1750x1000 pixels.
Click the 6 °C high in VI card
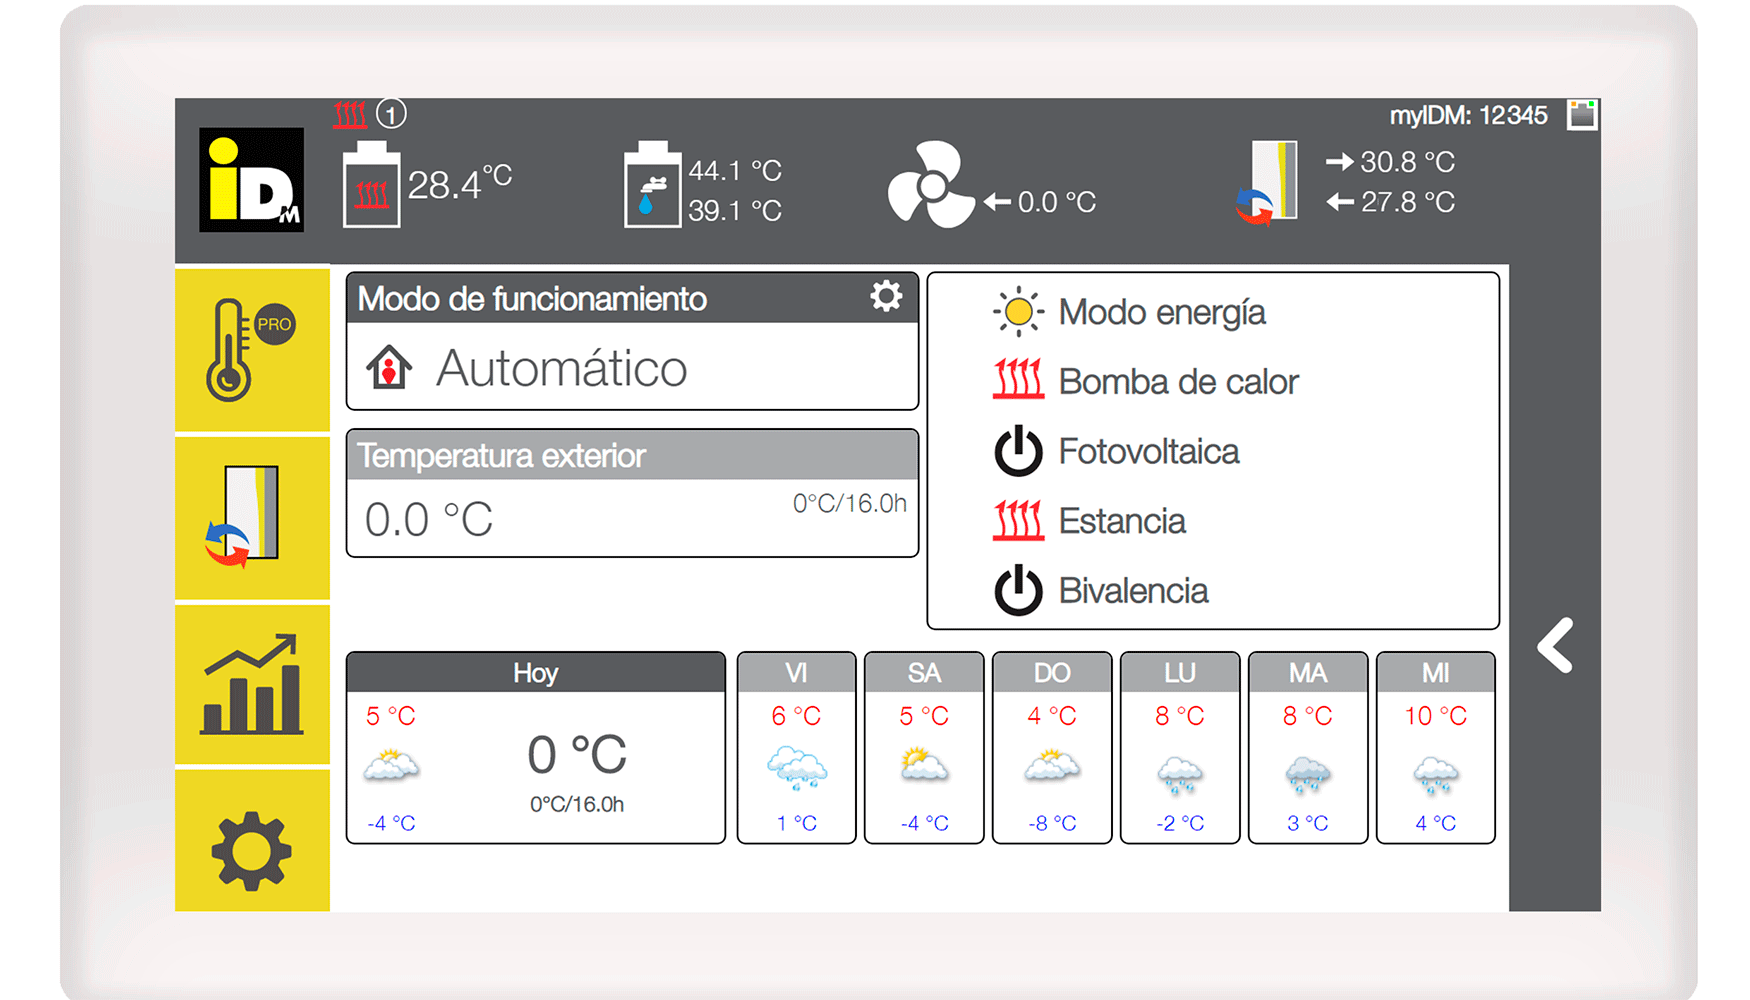pyautogui.click(x=796, y=716)
